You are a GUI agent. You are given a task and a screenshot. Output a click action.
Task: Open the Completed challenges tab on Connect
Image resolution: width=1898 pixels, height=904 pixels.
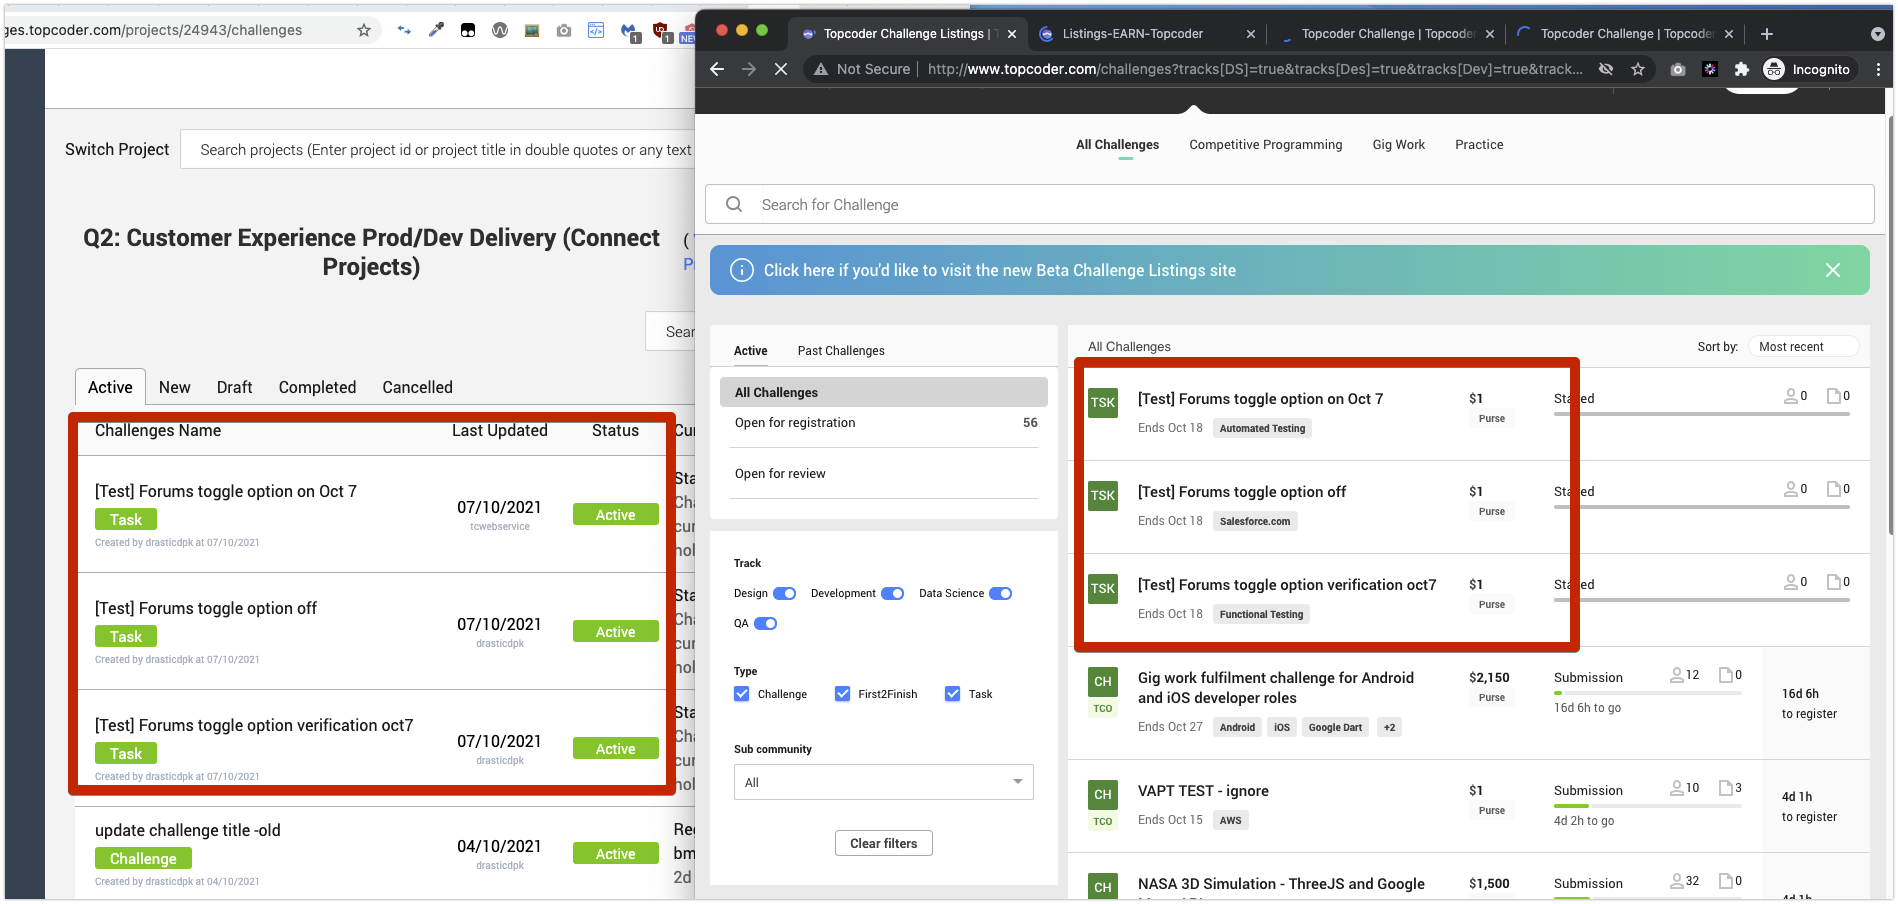click(x=317, y=387)
